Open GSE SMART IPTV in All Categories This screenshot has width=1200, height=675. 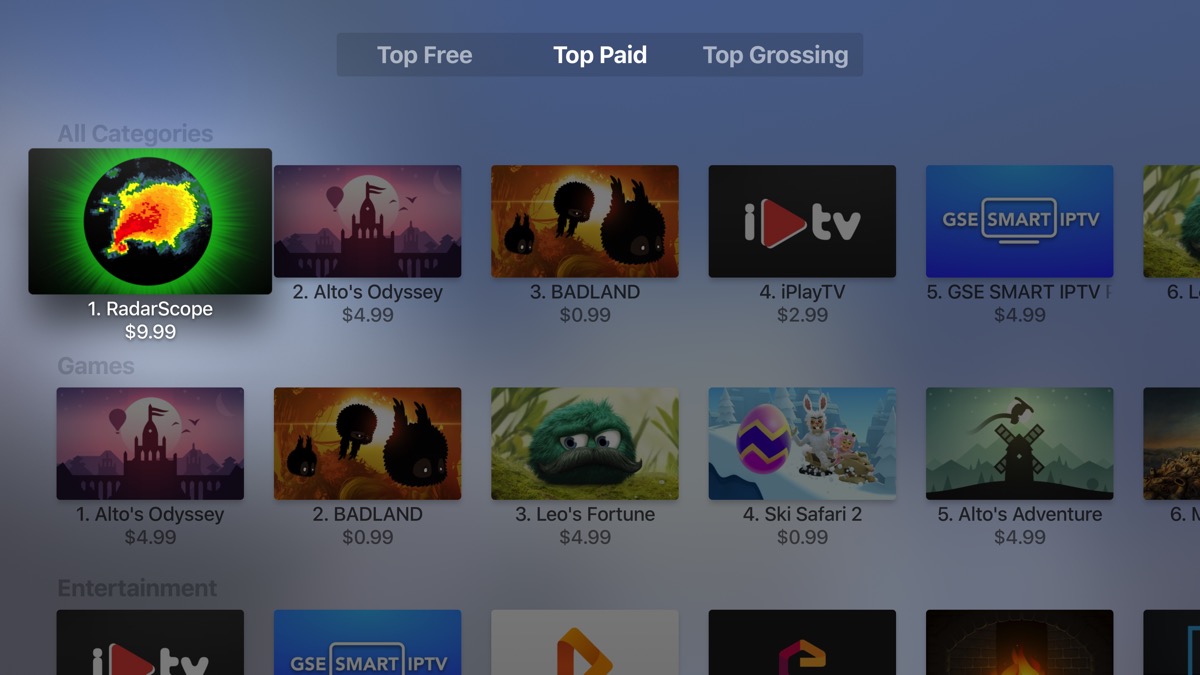click(1019, 221)
